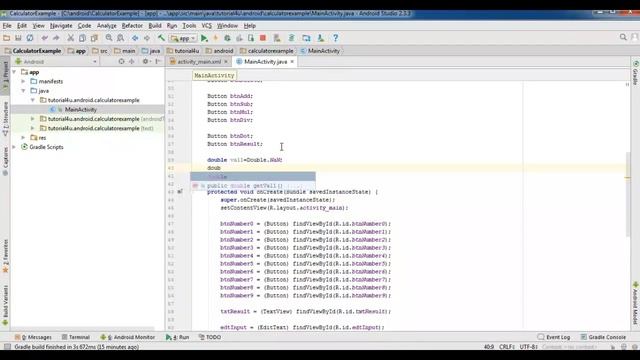The height and width of the screenshot is (360, 640).
Task: Click the Replace toolbar icon
Action: tap(121, 38)
